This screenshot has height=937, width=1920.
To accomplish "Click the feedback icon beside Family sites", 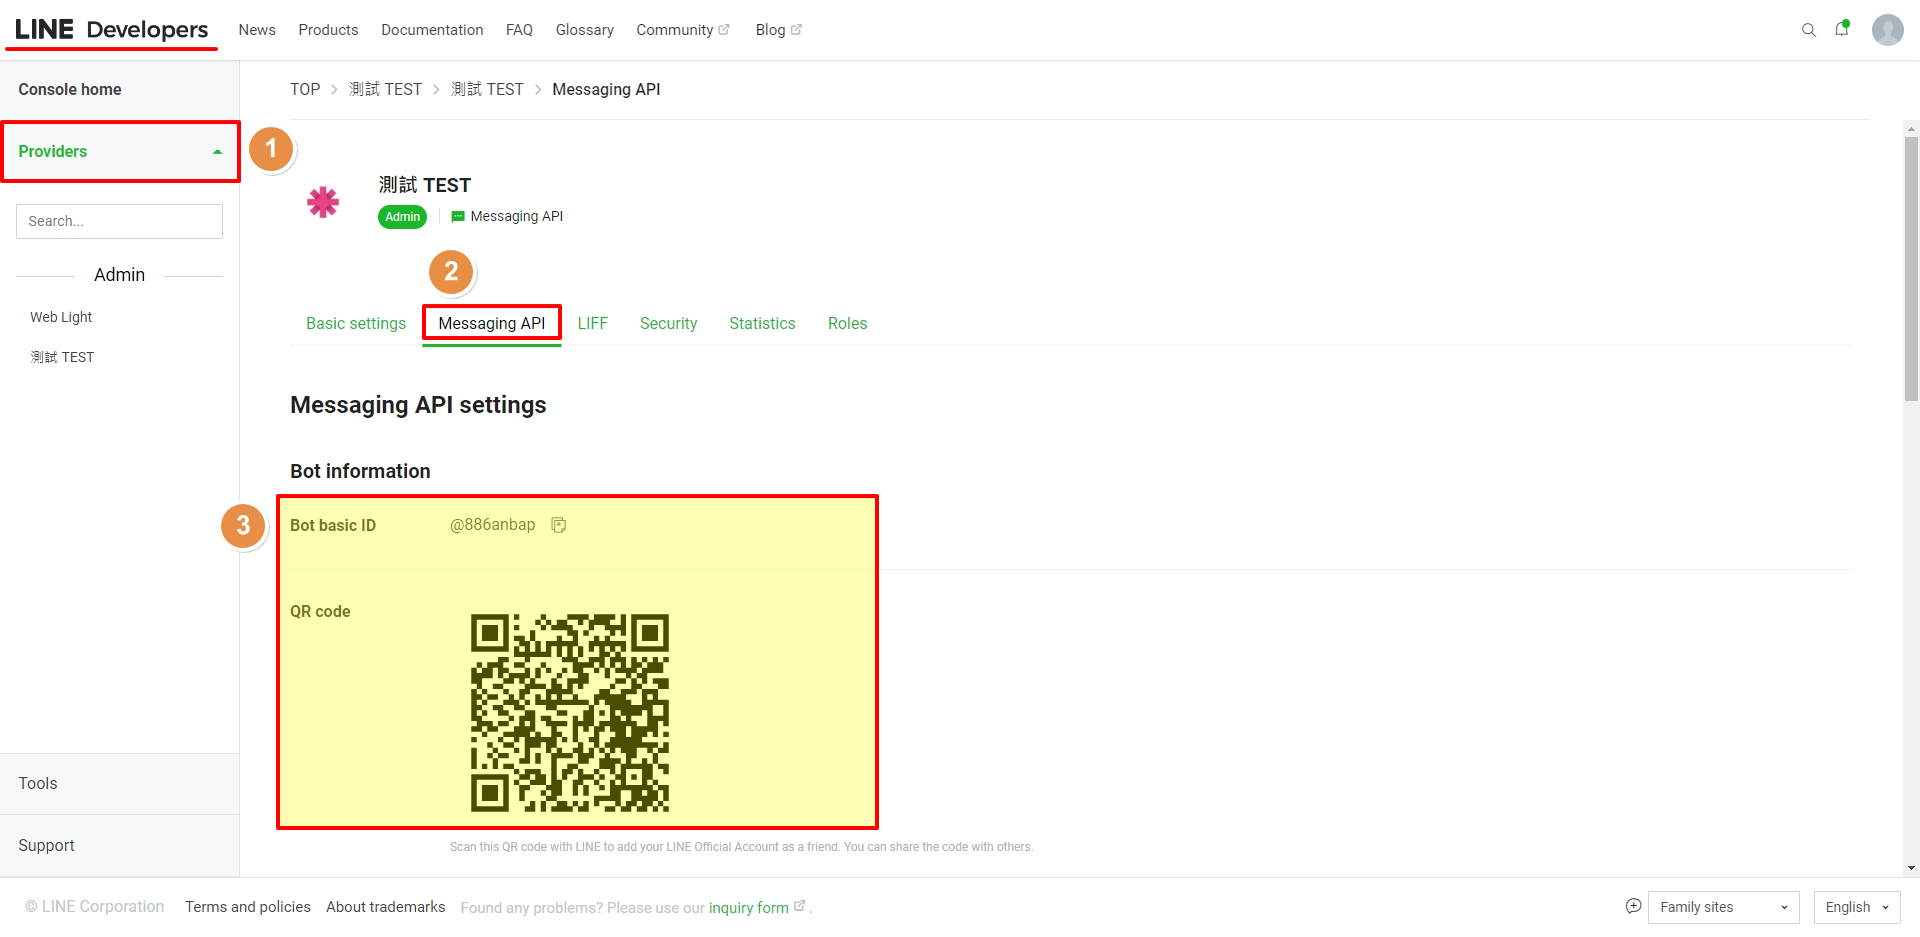I will pyautogui.click(x=1633, y=906).
